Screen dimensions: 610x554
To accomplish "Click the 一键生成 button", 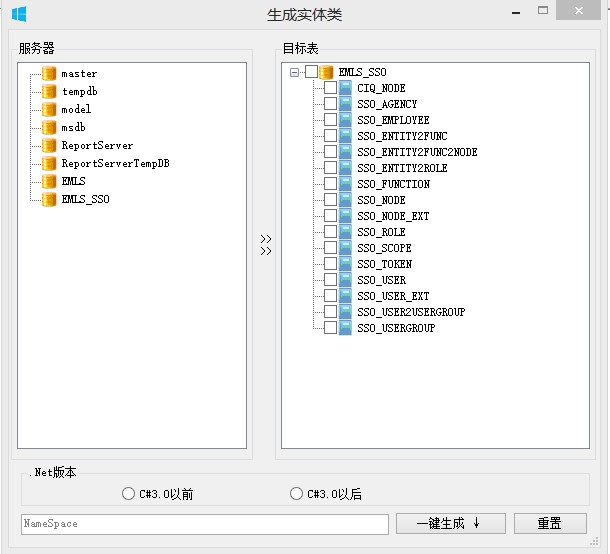I will tap(450, 523).
